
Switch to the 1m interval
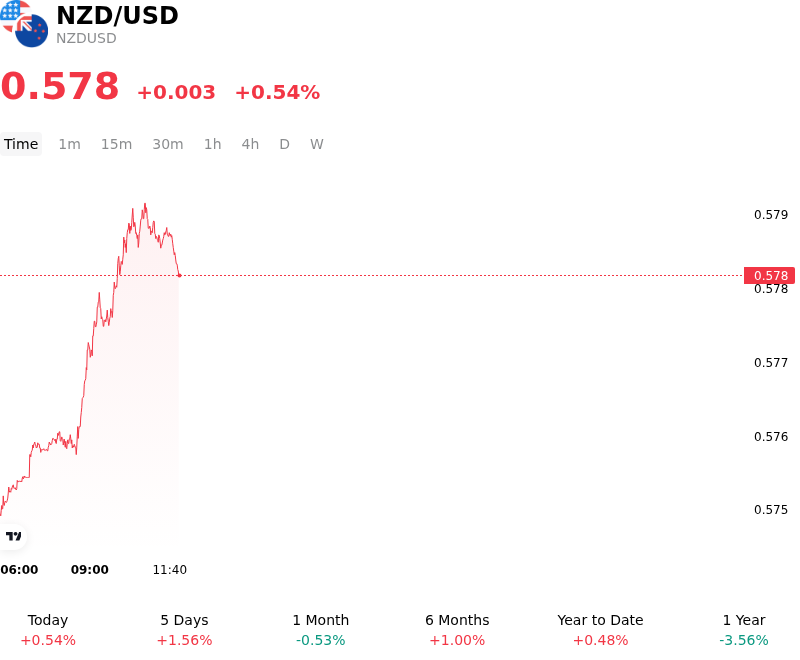[69, 144]
